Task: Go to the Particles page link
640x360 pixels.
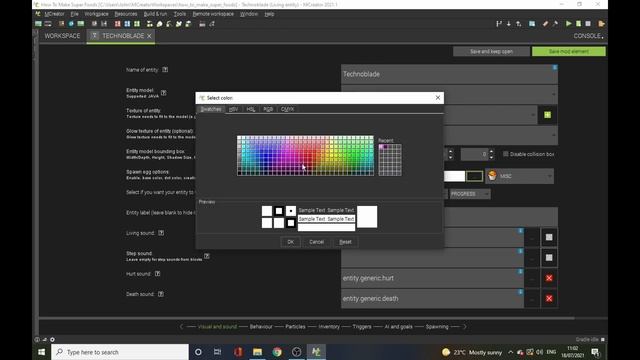Action: pyautogui.click(x=295, y=327)
